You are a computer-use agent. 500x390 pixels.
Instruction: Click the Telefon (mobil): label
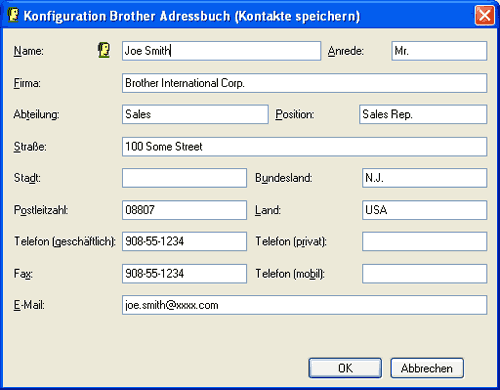[x=290, y=274]
